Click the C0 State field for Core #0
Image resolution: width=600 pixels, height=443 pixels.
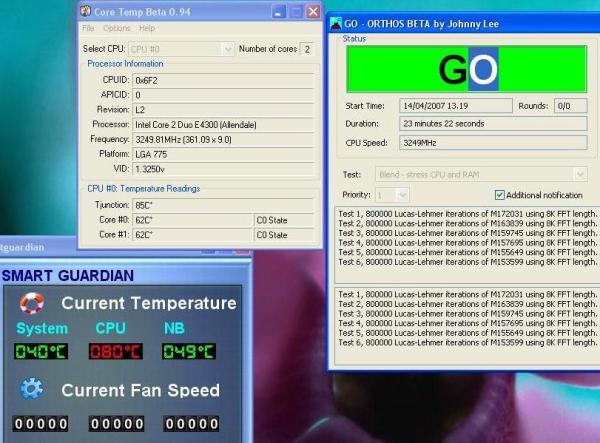click(x=284, y=220)
